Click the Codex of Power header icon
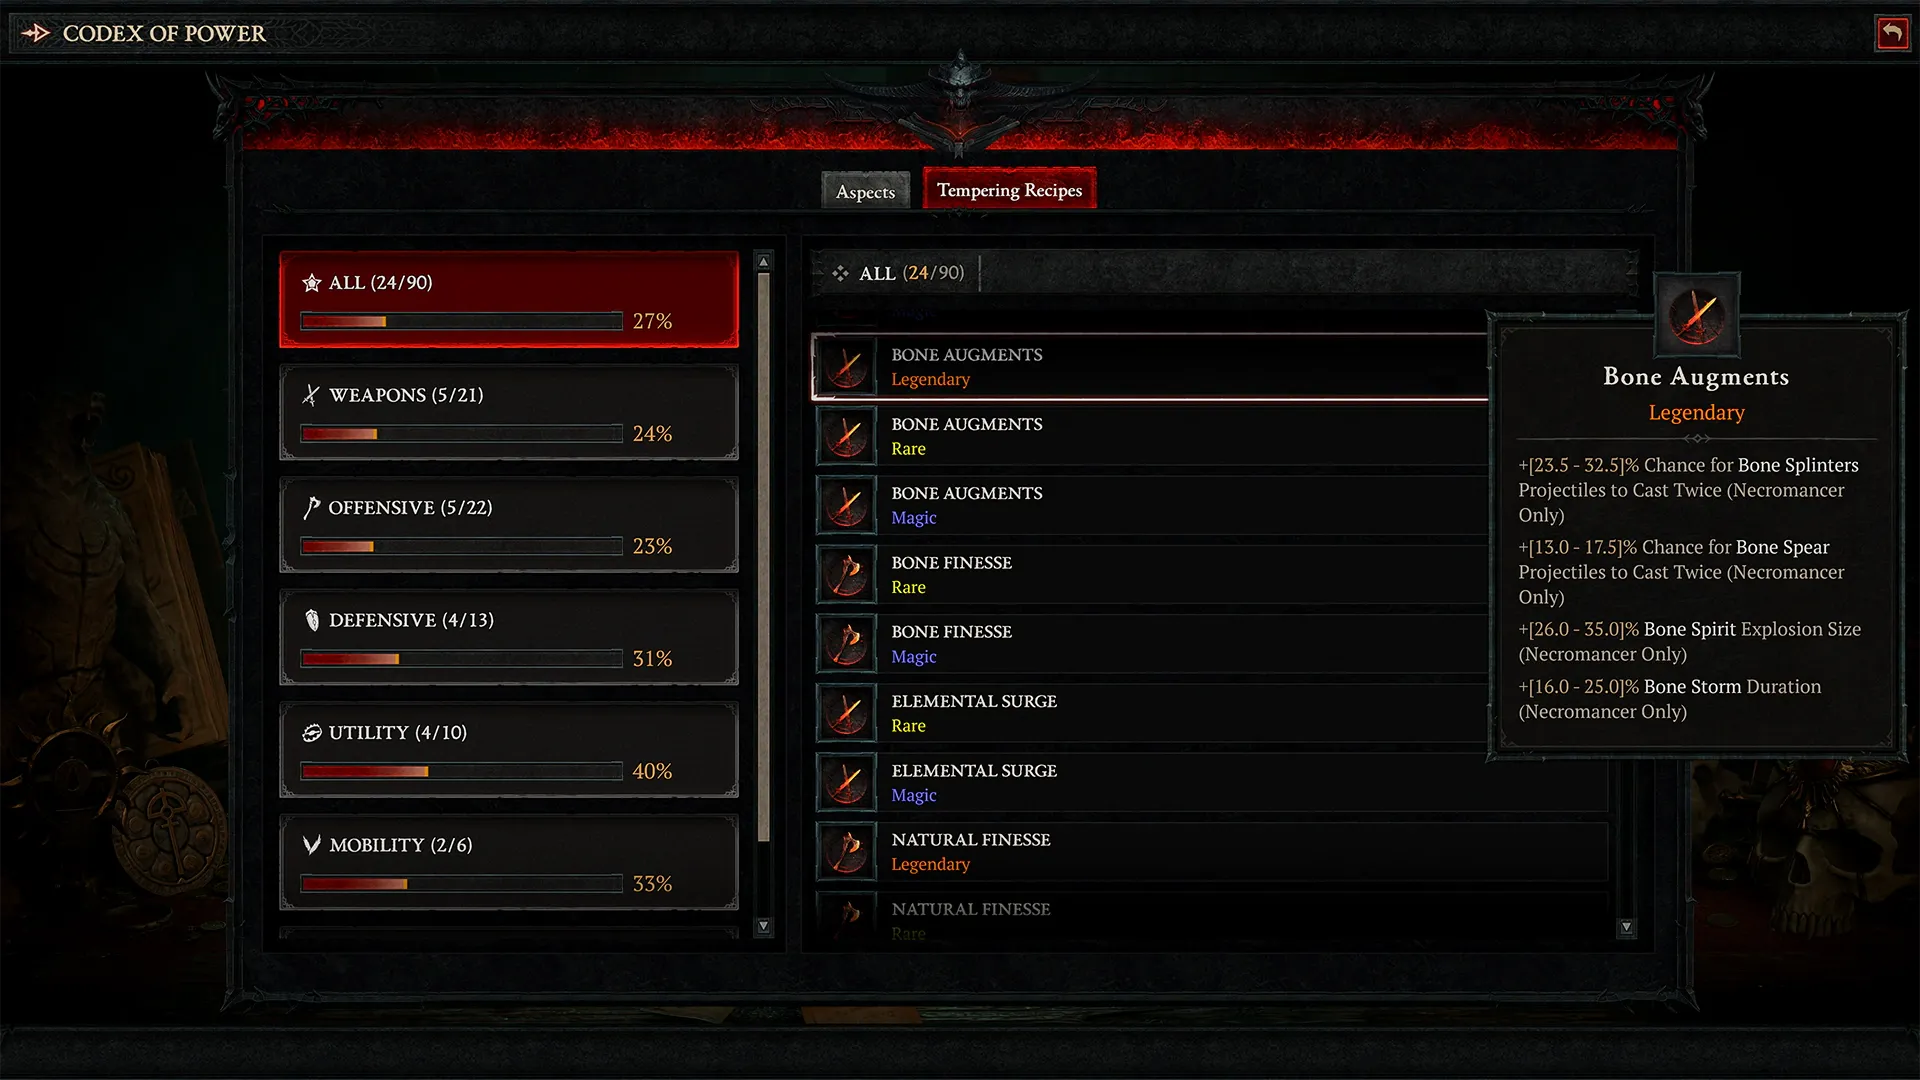The width and height of the screenshot is (1920, 1080). pyautogui.click(x=36, y=33)
